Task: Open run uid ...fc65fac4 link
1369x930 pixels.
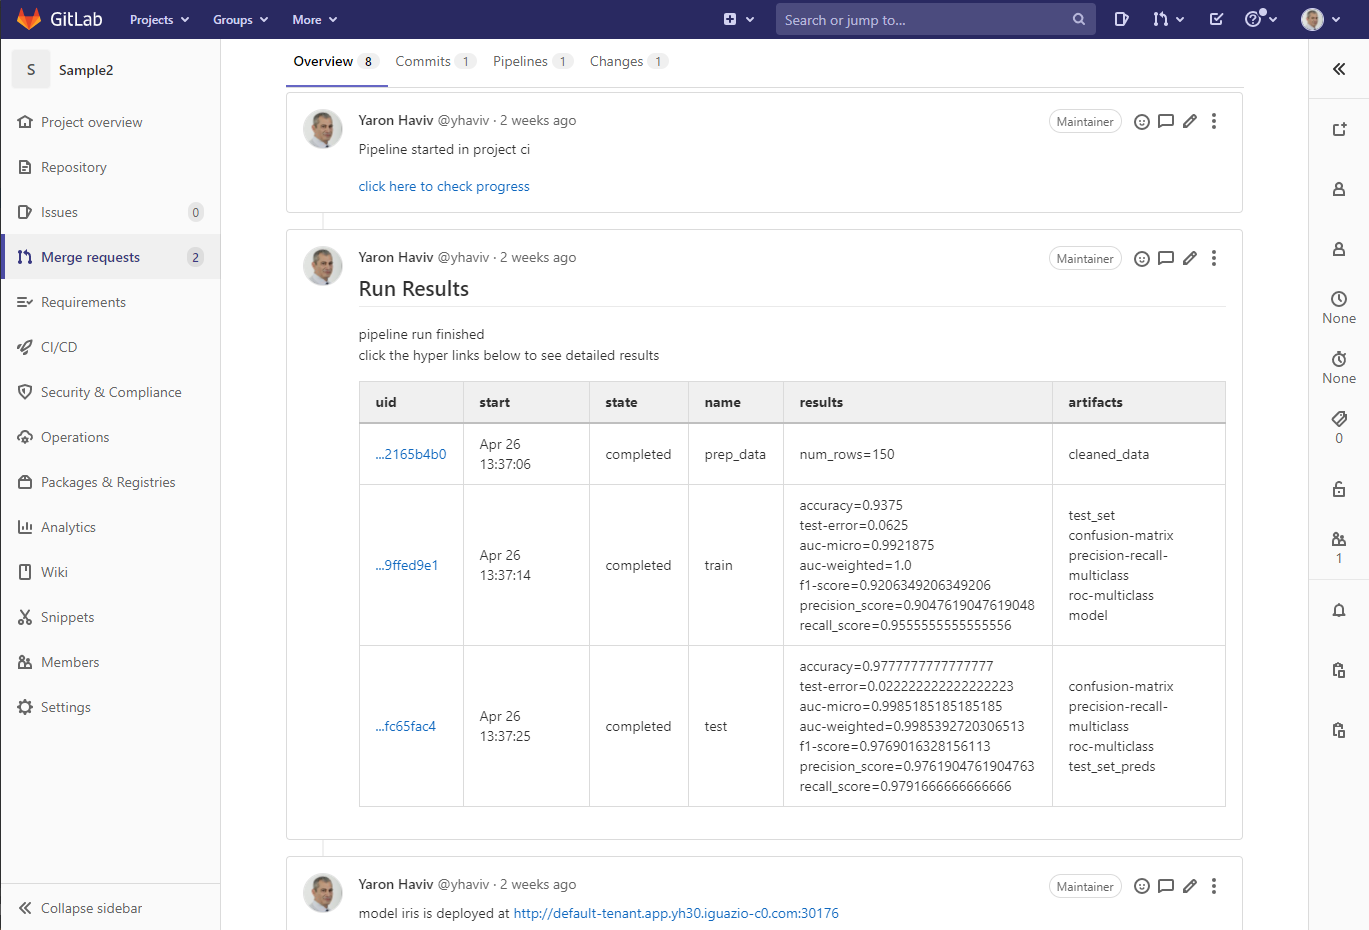Action: (x=406, y=726)
